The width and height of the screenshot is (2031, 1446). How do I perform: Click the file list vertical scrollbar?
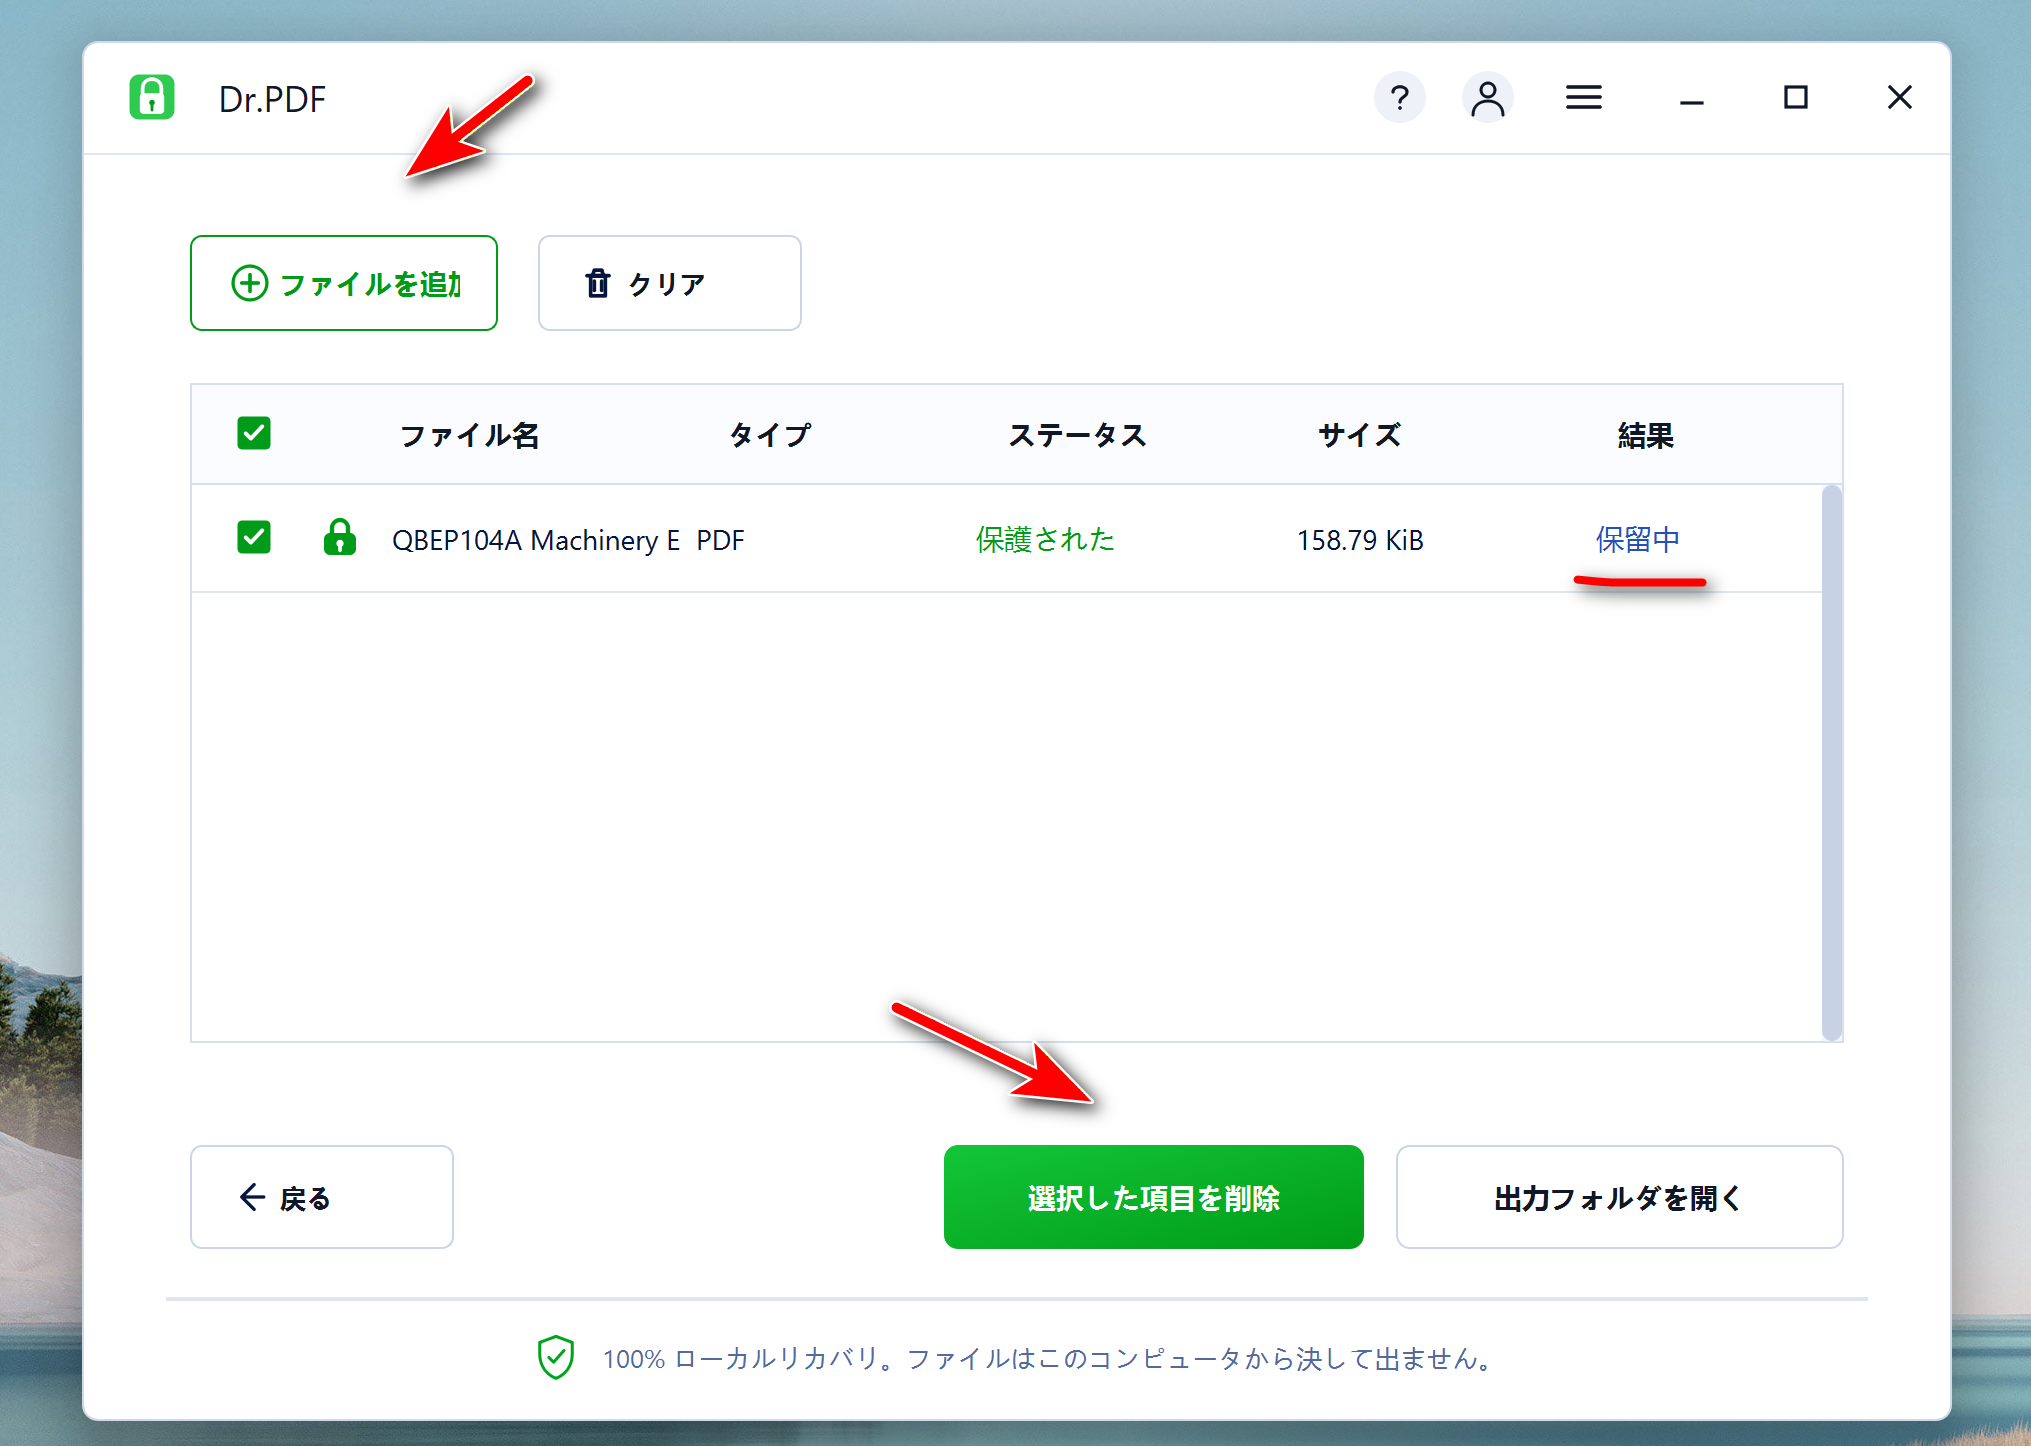(x=1831, y=763)
